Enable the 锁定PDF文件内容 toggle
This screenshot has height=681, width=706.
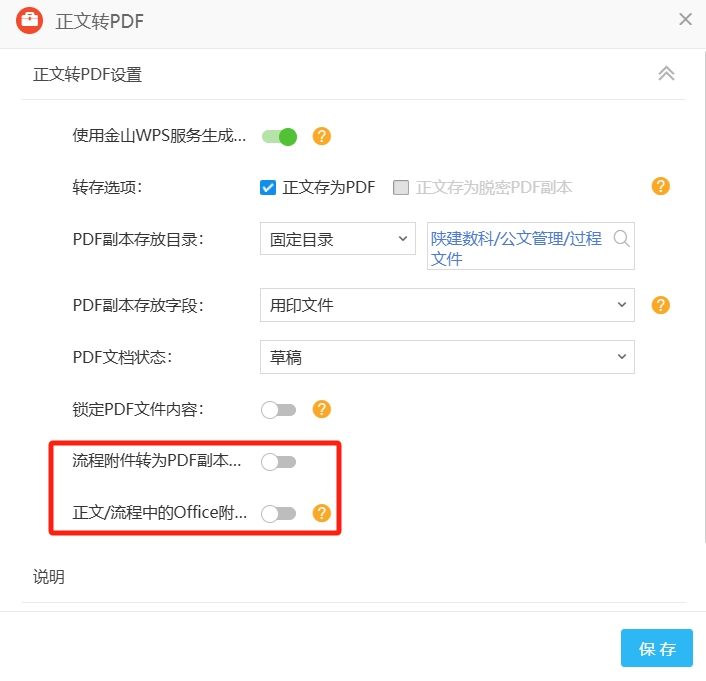[x=279, y=409]
